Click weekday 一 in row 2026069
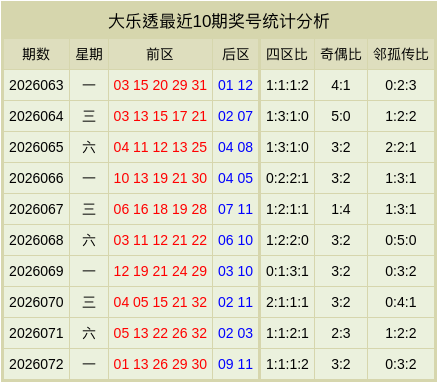 89,271
